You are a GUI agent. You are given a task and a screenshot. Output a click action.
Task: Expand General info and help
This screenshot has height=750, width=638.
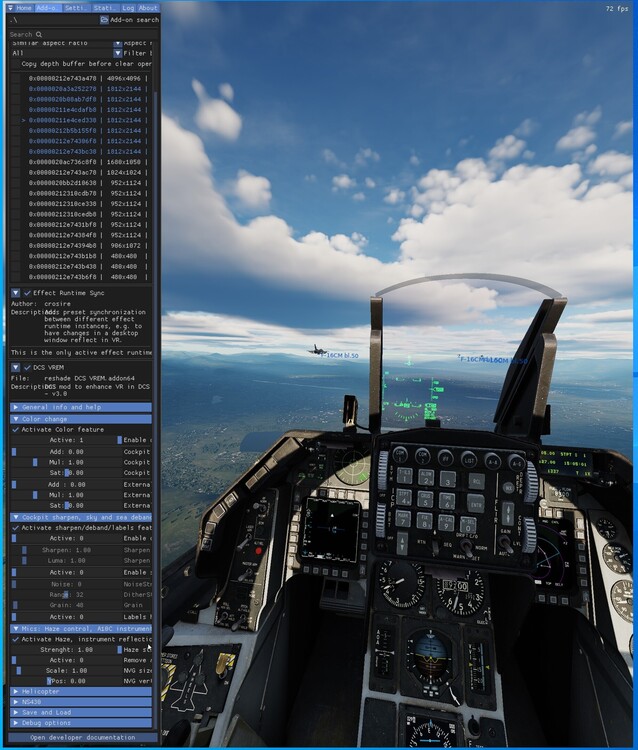pos(81,407)
